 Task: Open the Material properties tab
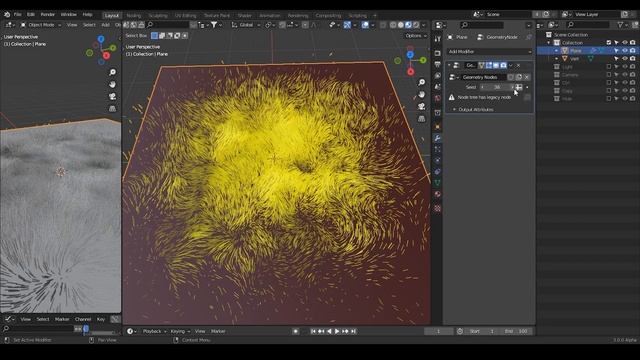tap(438, 194)
